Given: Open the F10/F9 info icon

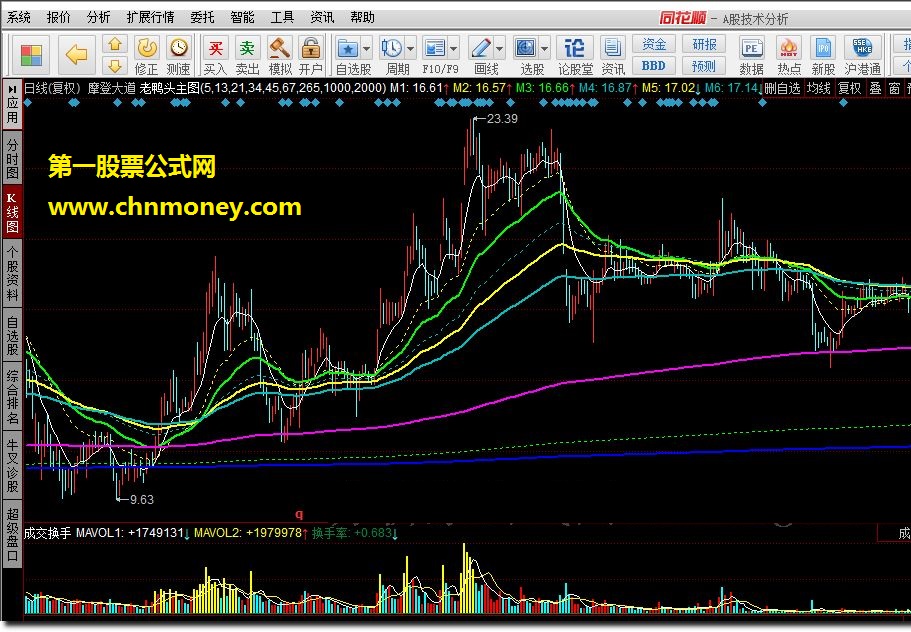Looking at the screenshot, I should click(x=435, y=48).
